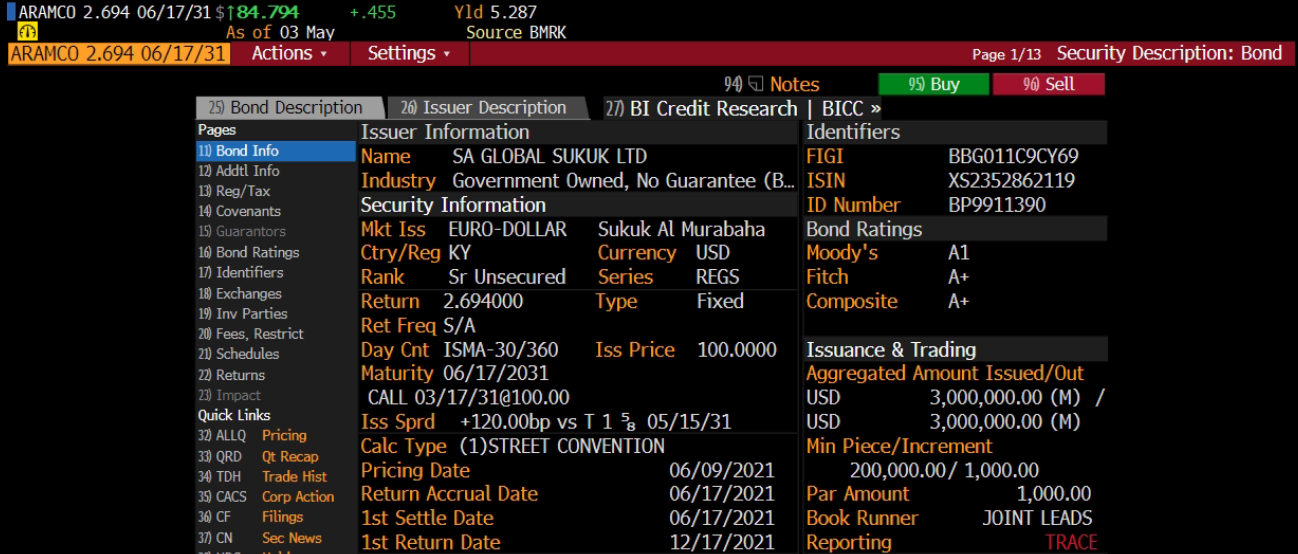Viewport: 1298px width, 554px height.
Task: Click Sukuk Al Murabaha text
Action: pyautogui.click(x=681, y=229)
